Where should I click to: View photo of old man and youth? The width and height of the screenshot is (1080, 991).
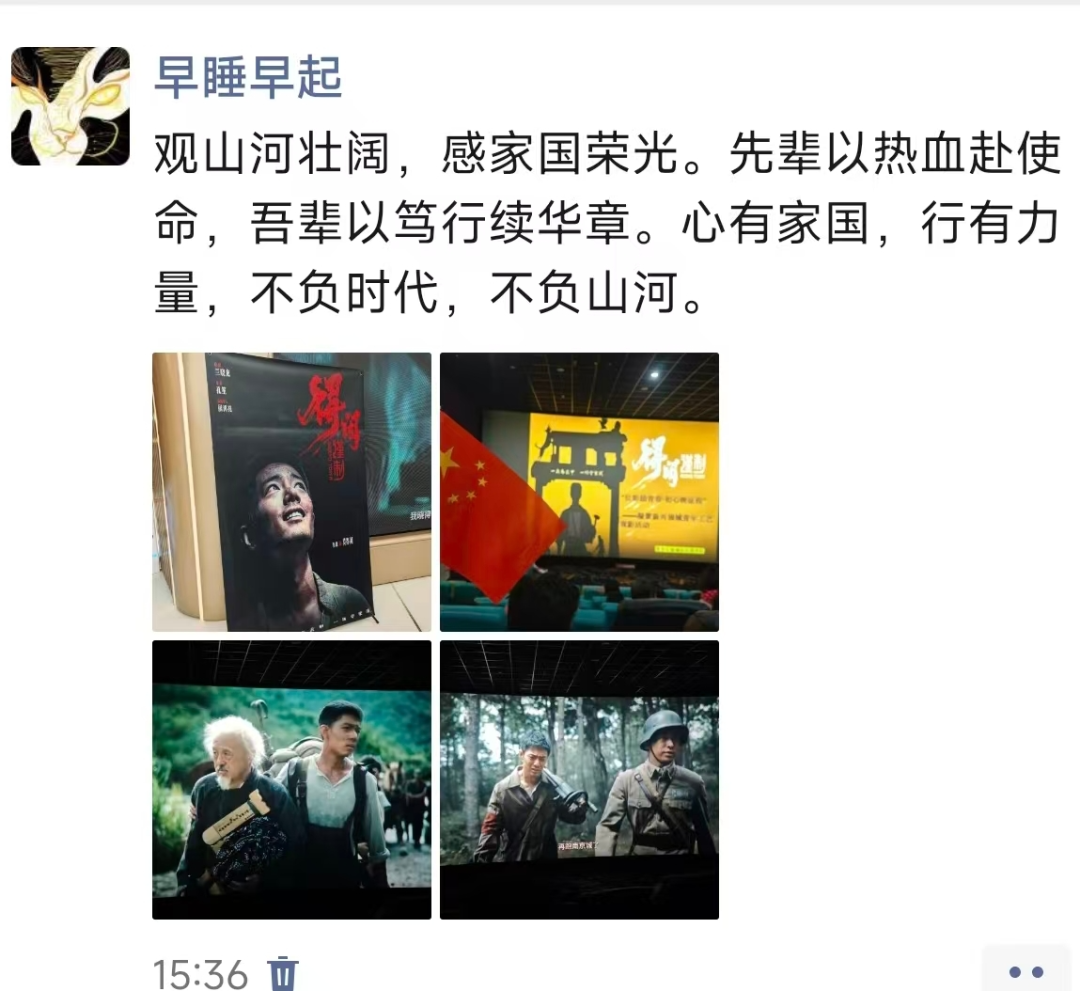pyautogui.click(x=291, y=780)
